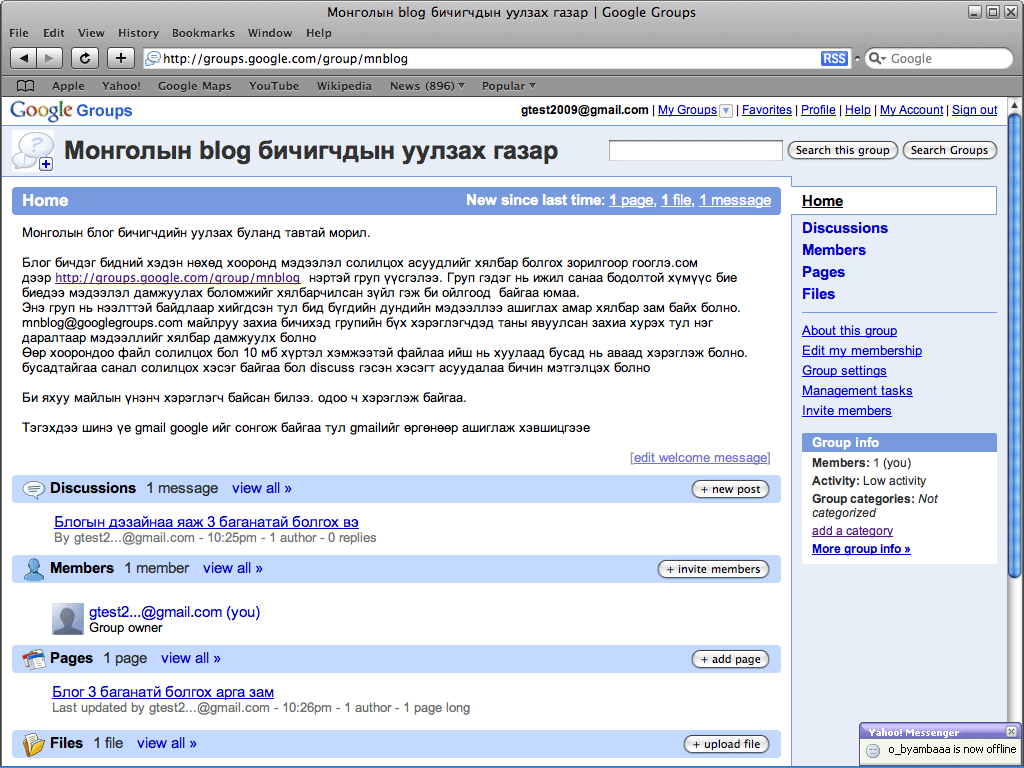Click the Google Groups logo
1024x768 pixels.
click(71, 110)
